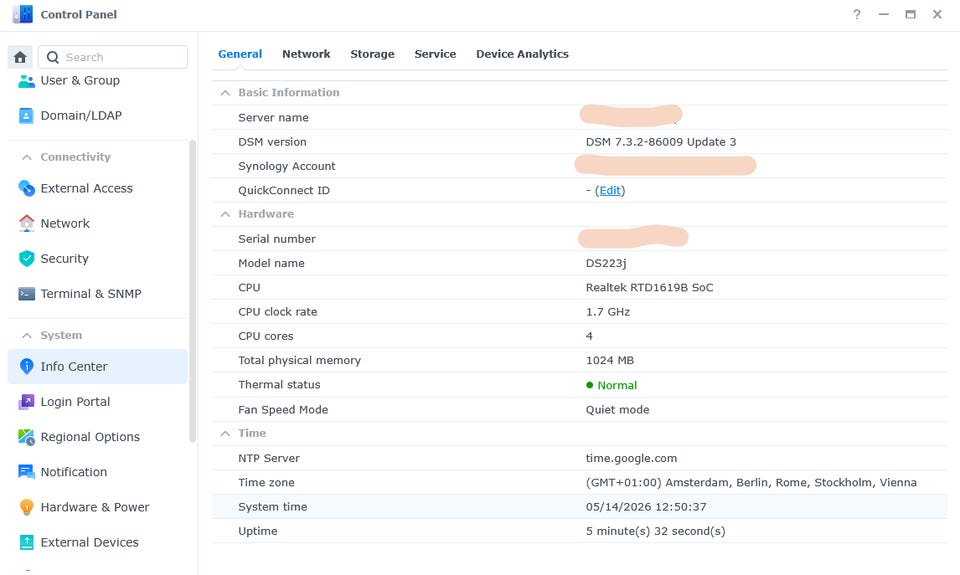Collapse the Time section
Image resolution: width=960 pixels, height=575 pixels.
click(x=225, y=434)
